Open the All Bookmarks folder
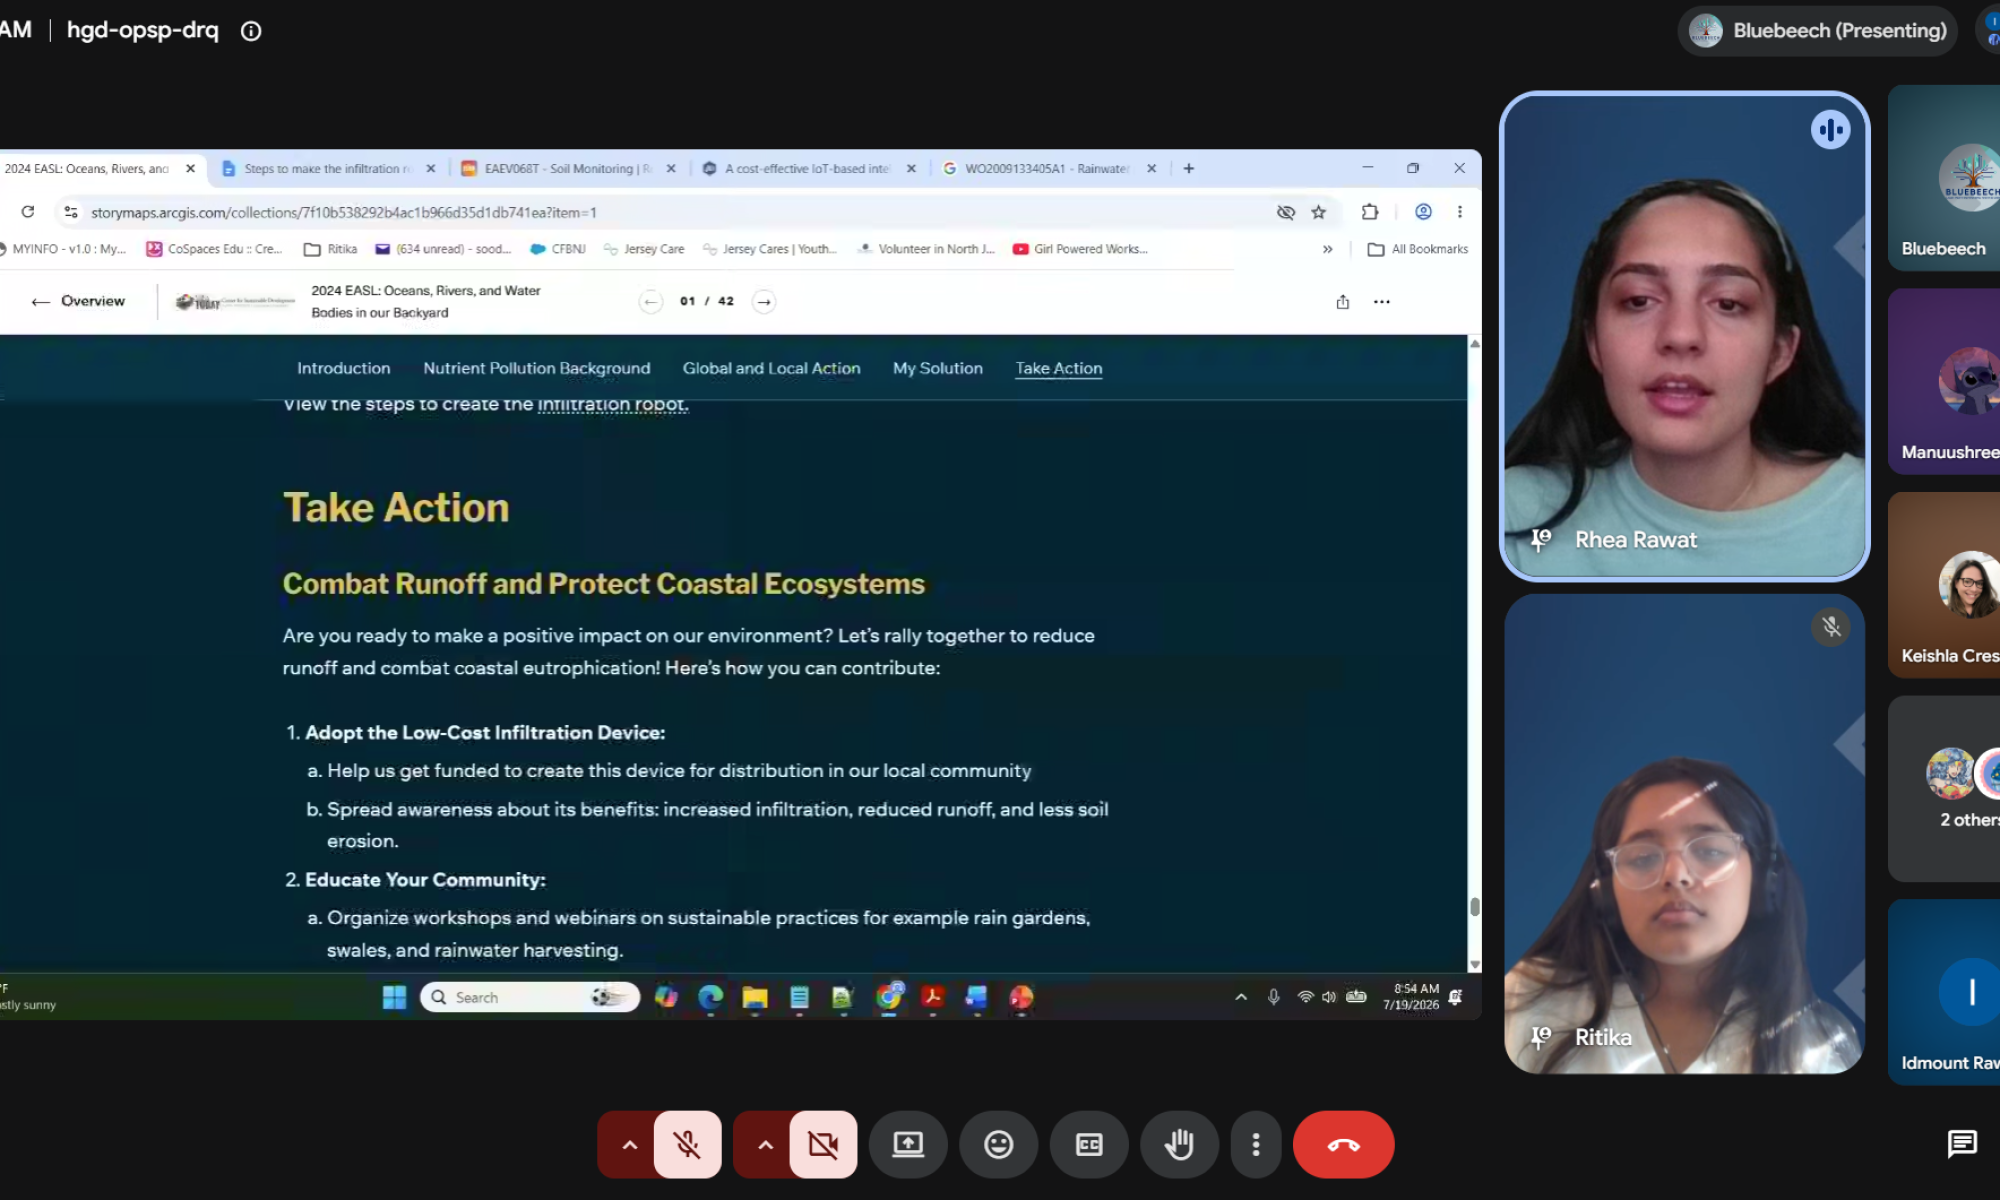This screenshot has height=1200, width=2000. 1418,249
